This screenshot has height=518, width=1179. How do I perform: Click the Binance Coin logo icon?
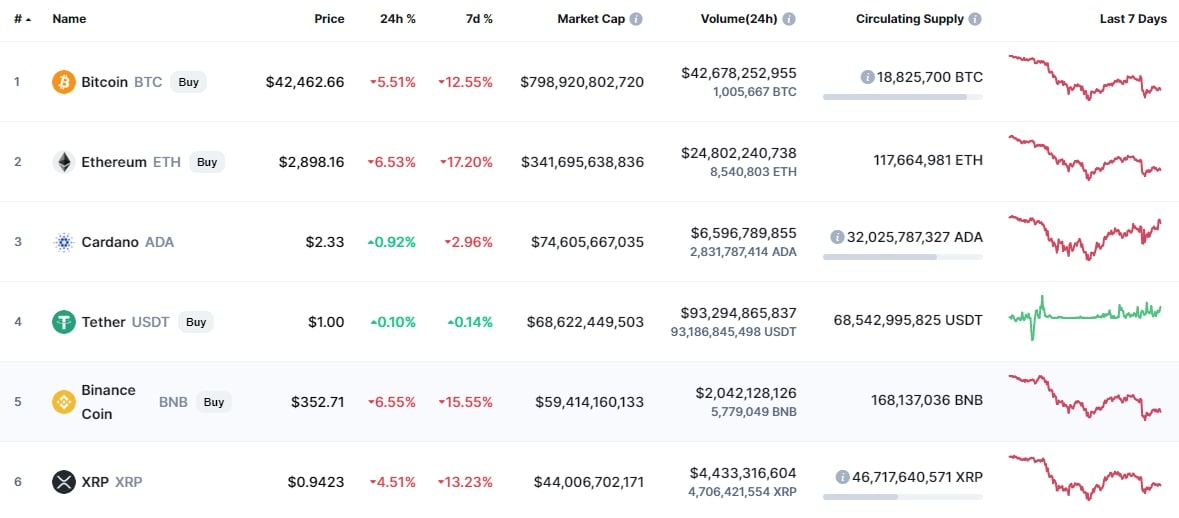(64, 402)
